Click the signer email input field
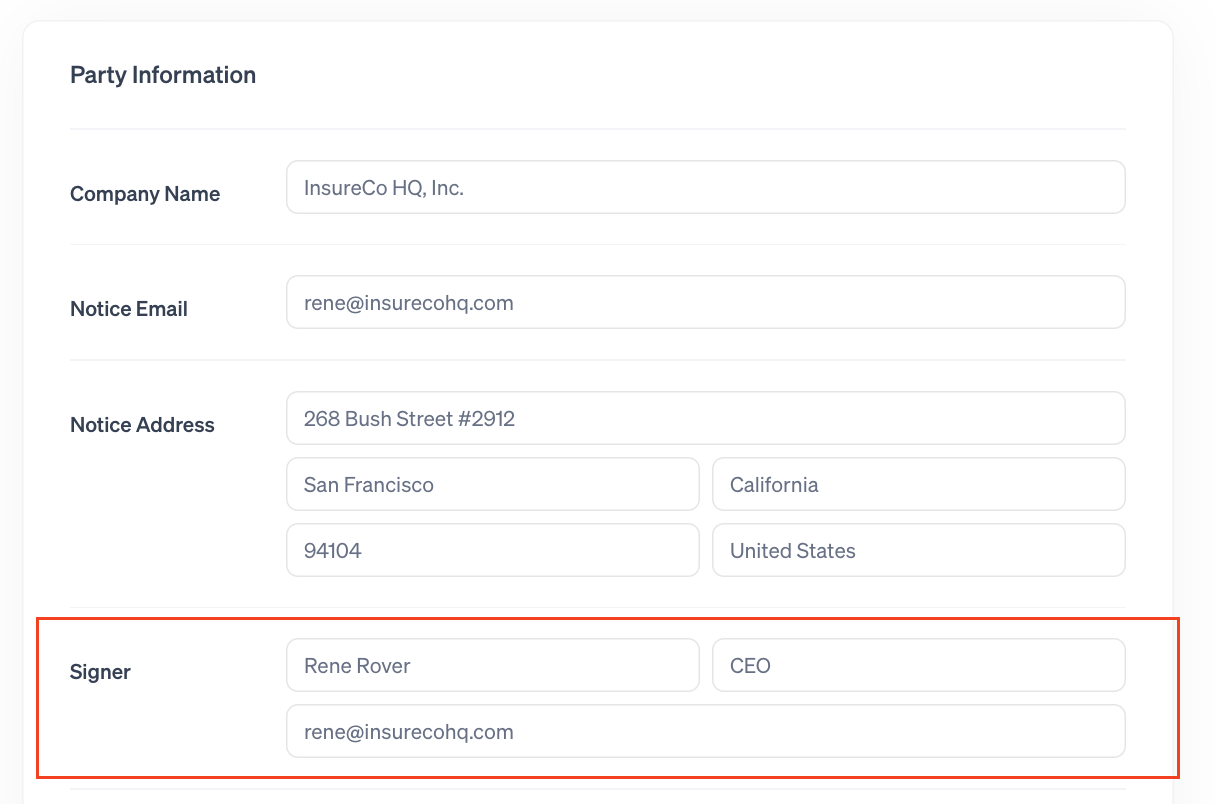 (706, 731)
